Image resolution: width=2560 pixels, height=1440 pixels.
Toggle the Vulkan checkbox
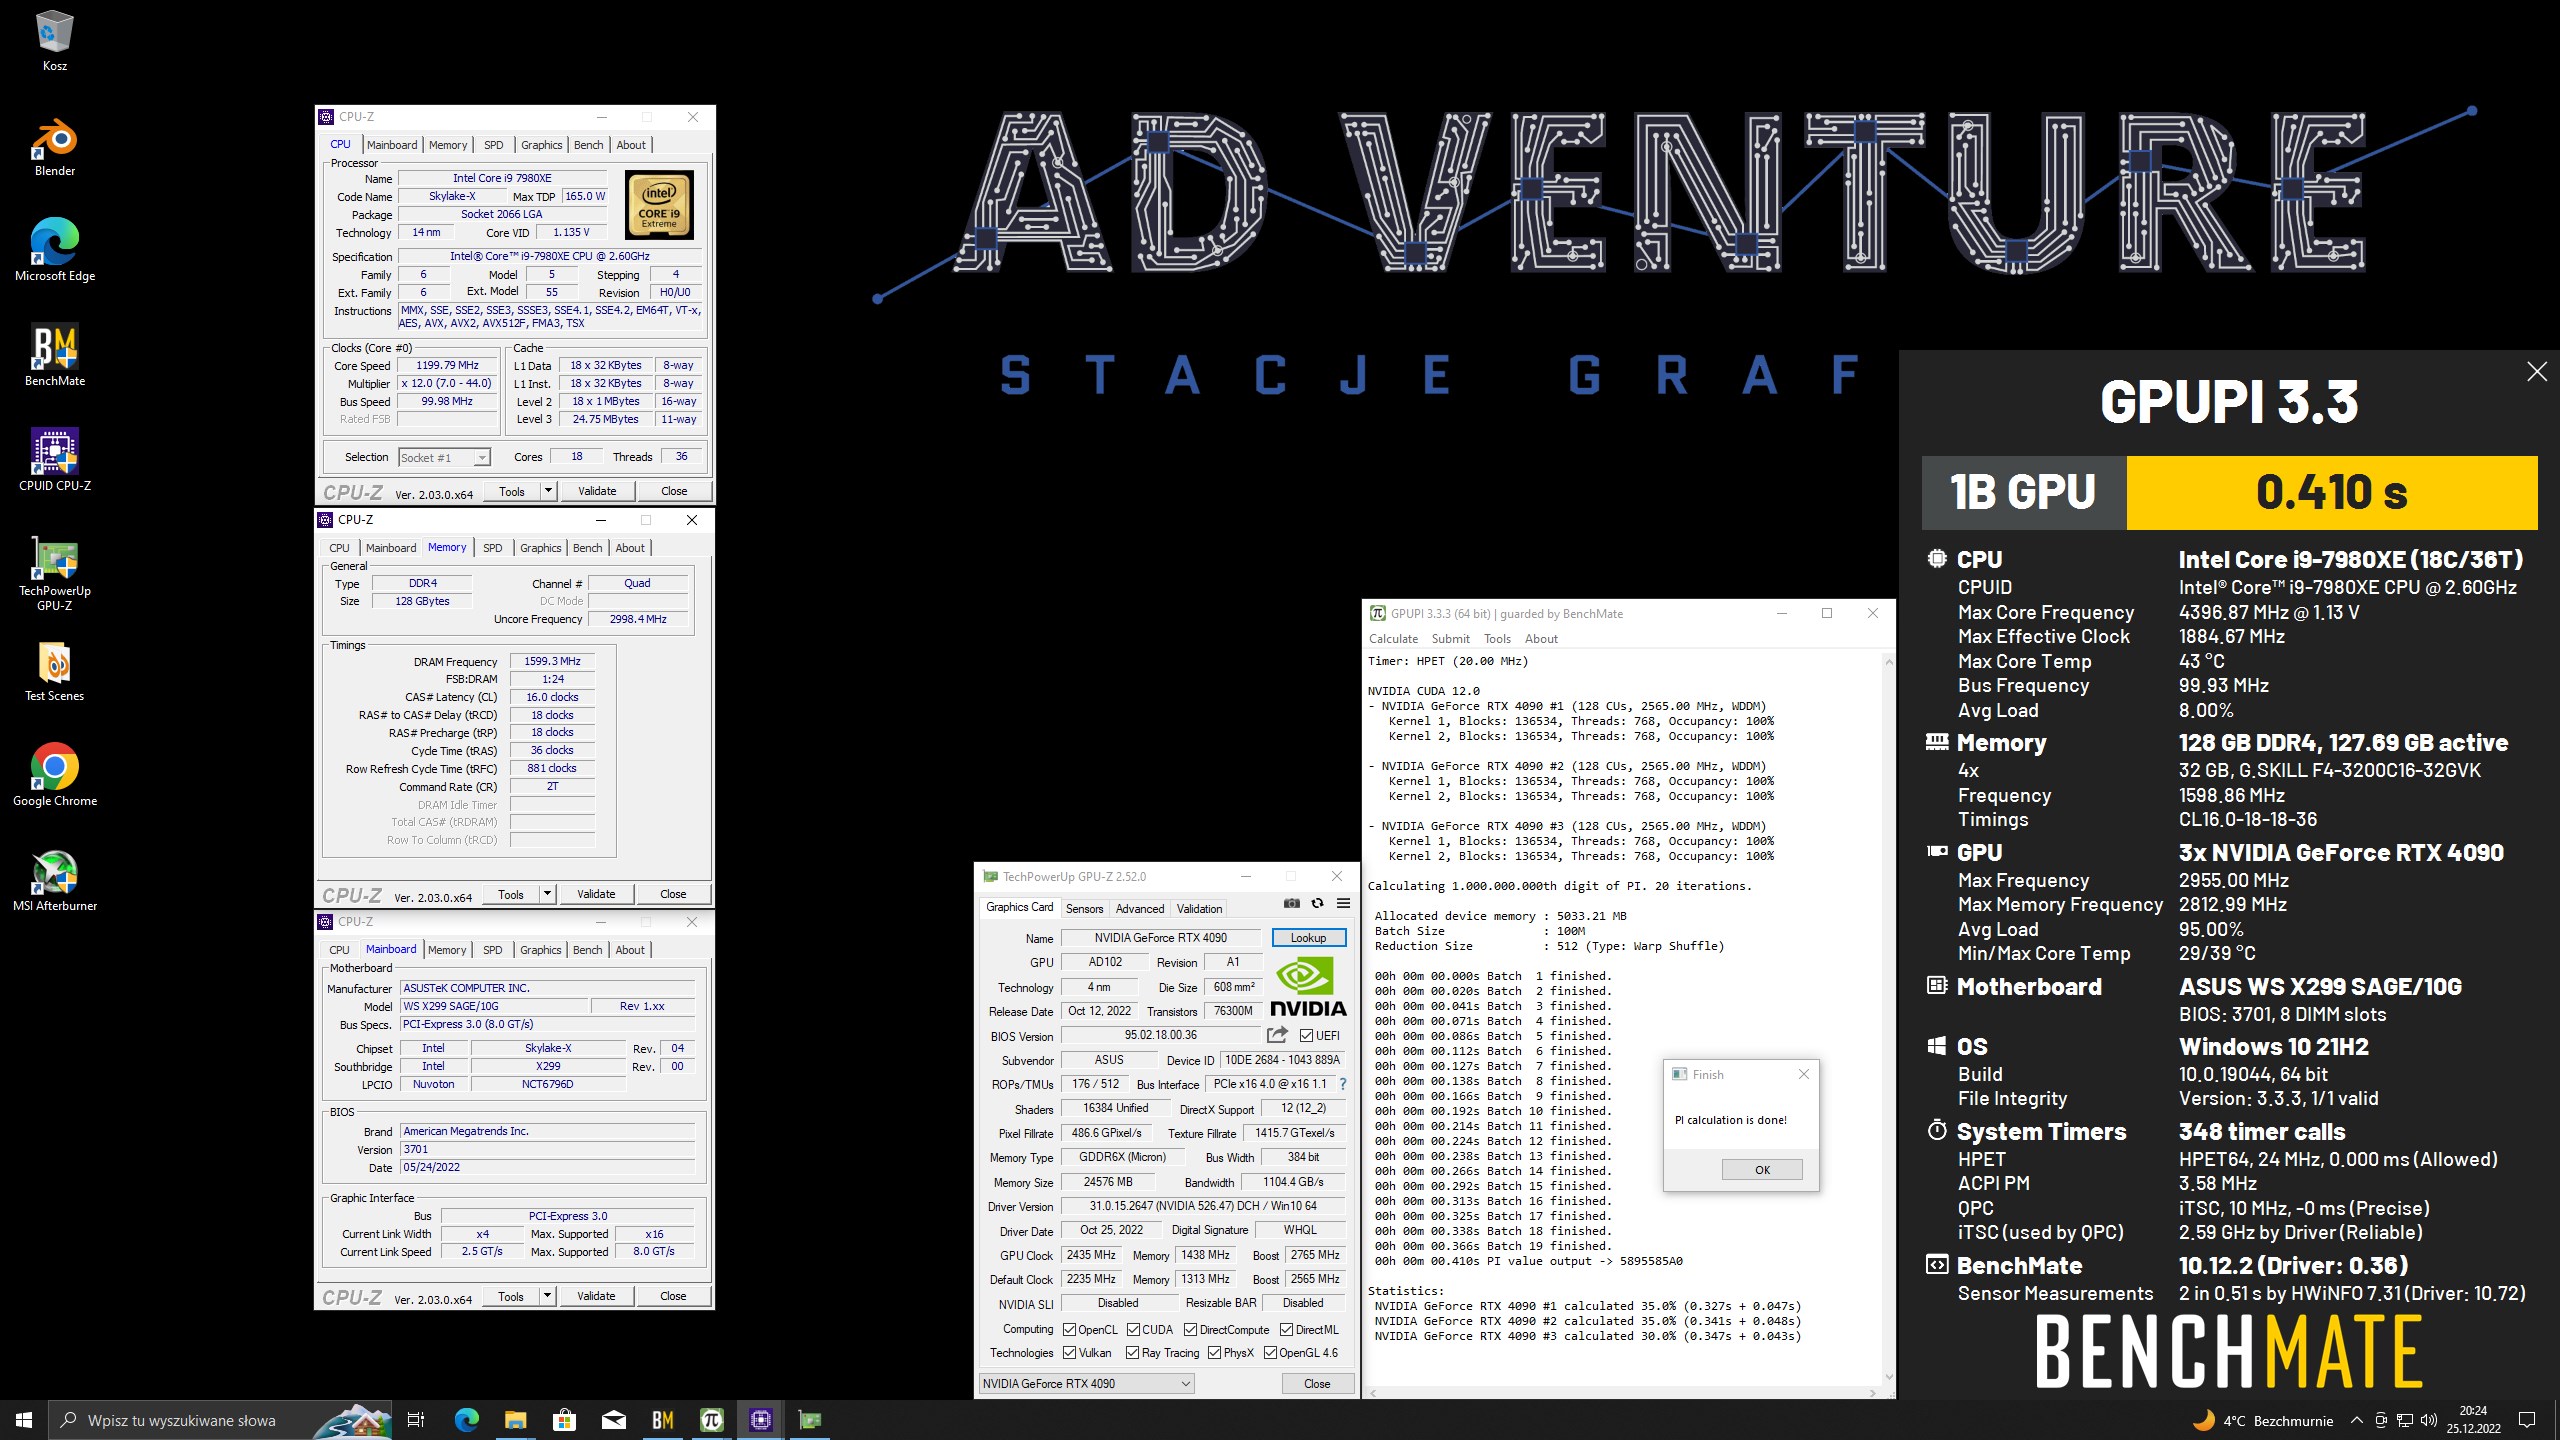[x=1069, y=1353]
